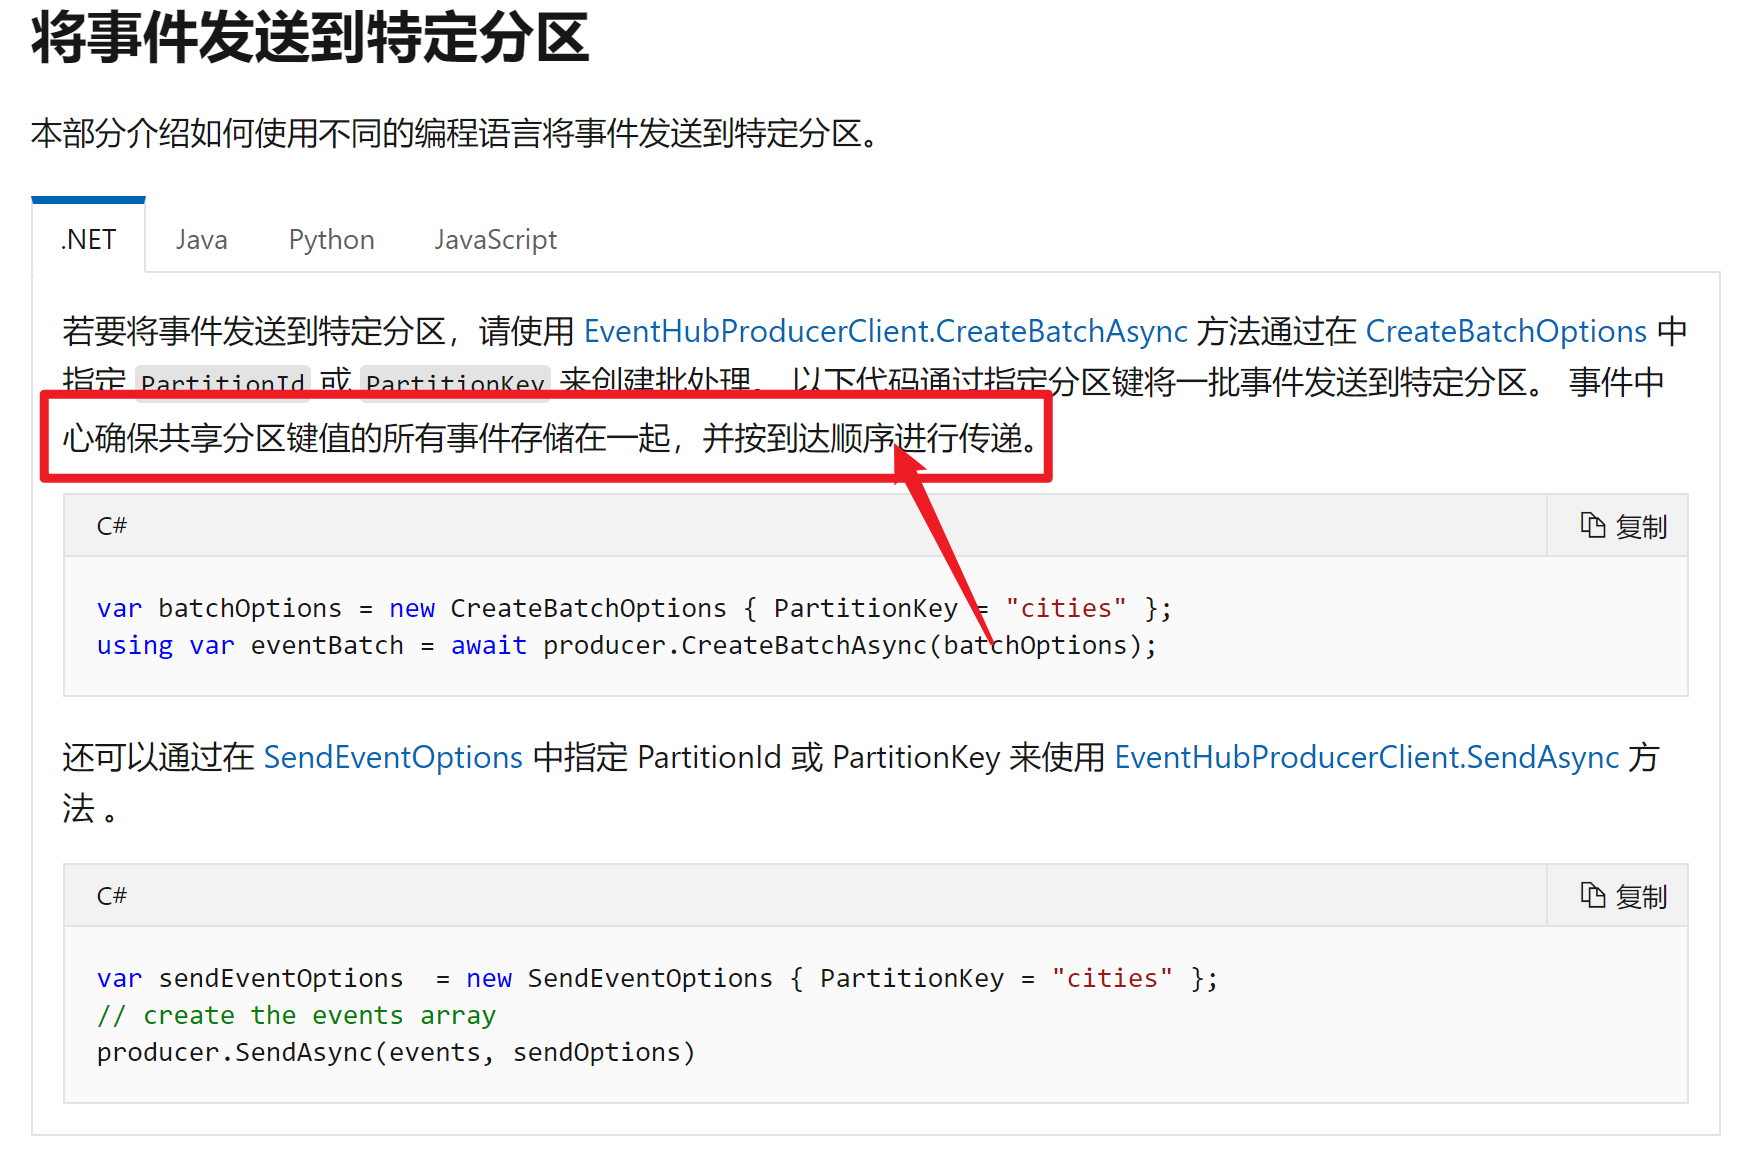Click the "// create the events array" comment
1754x1172 pixels.
(296, 1015)
